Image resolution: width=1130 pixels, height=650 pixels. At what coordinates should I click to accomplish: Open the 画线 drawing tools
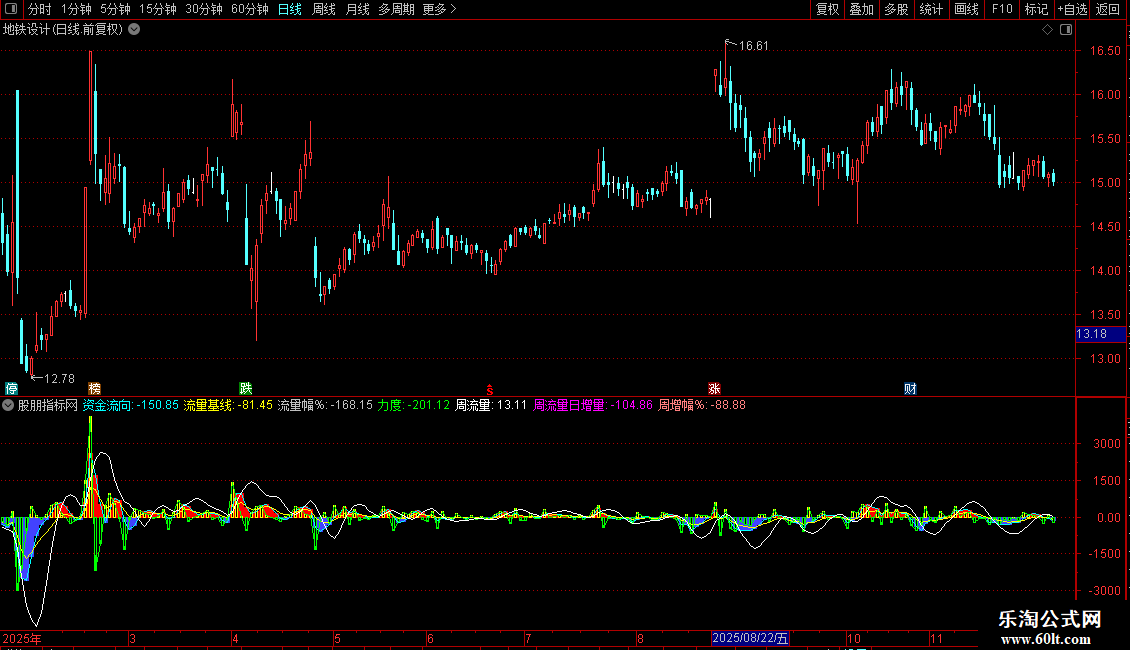tap(966, 9)
